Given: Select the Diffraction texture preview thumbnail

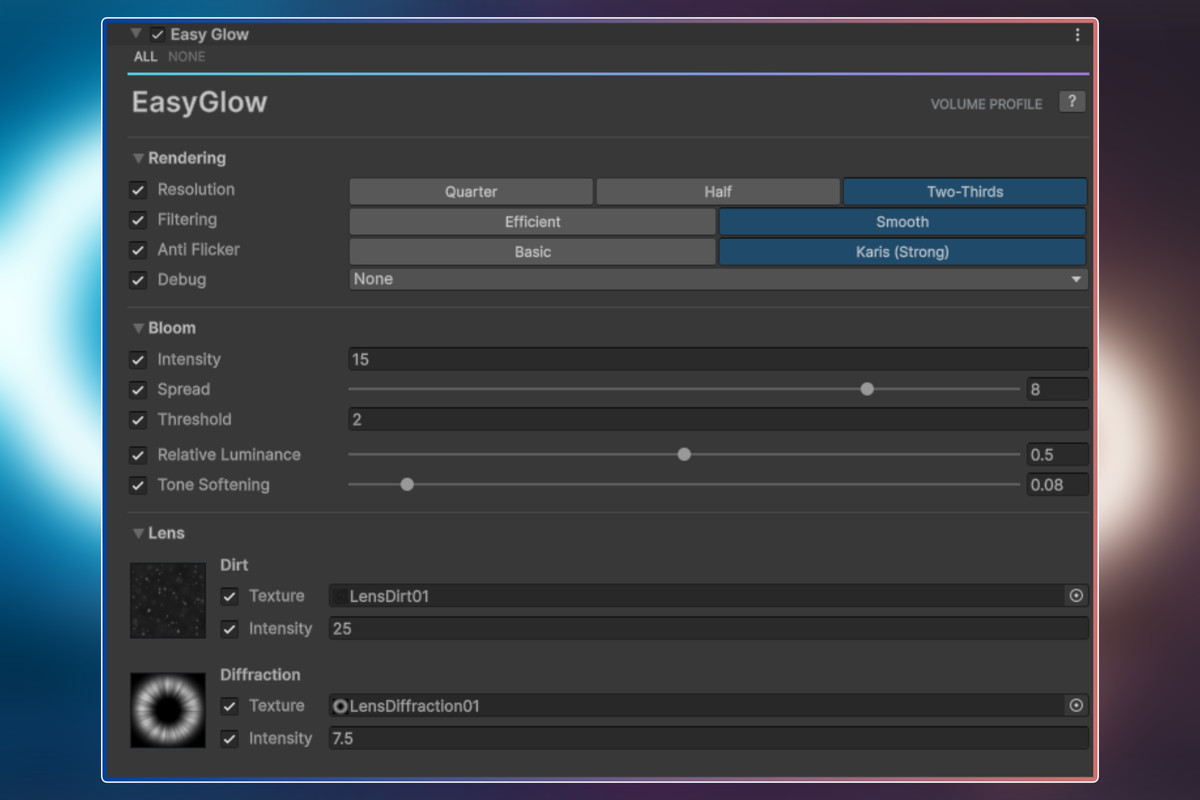Looking at the screenshot, I should [168, 710].
